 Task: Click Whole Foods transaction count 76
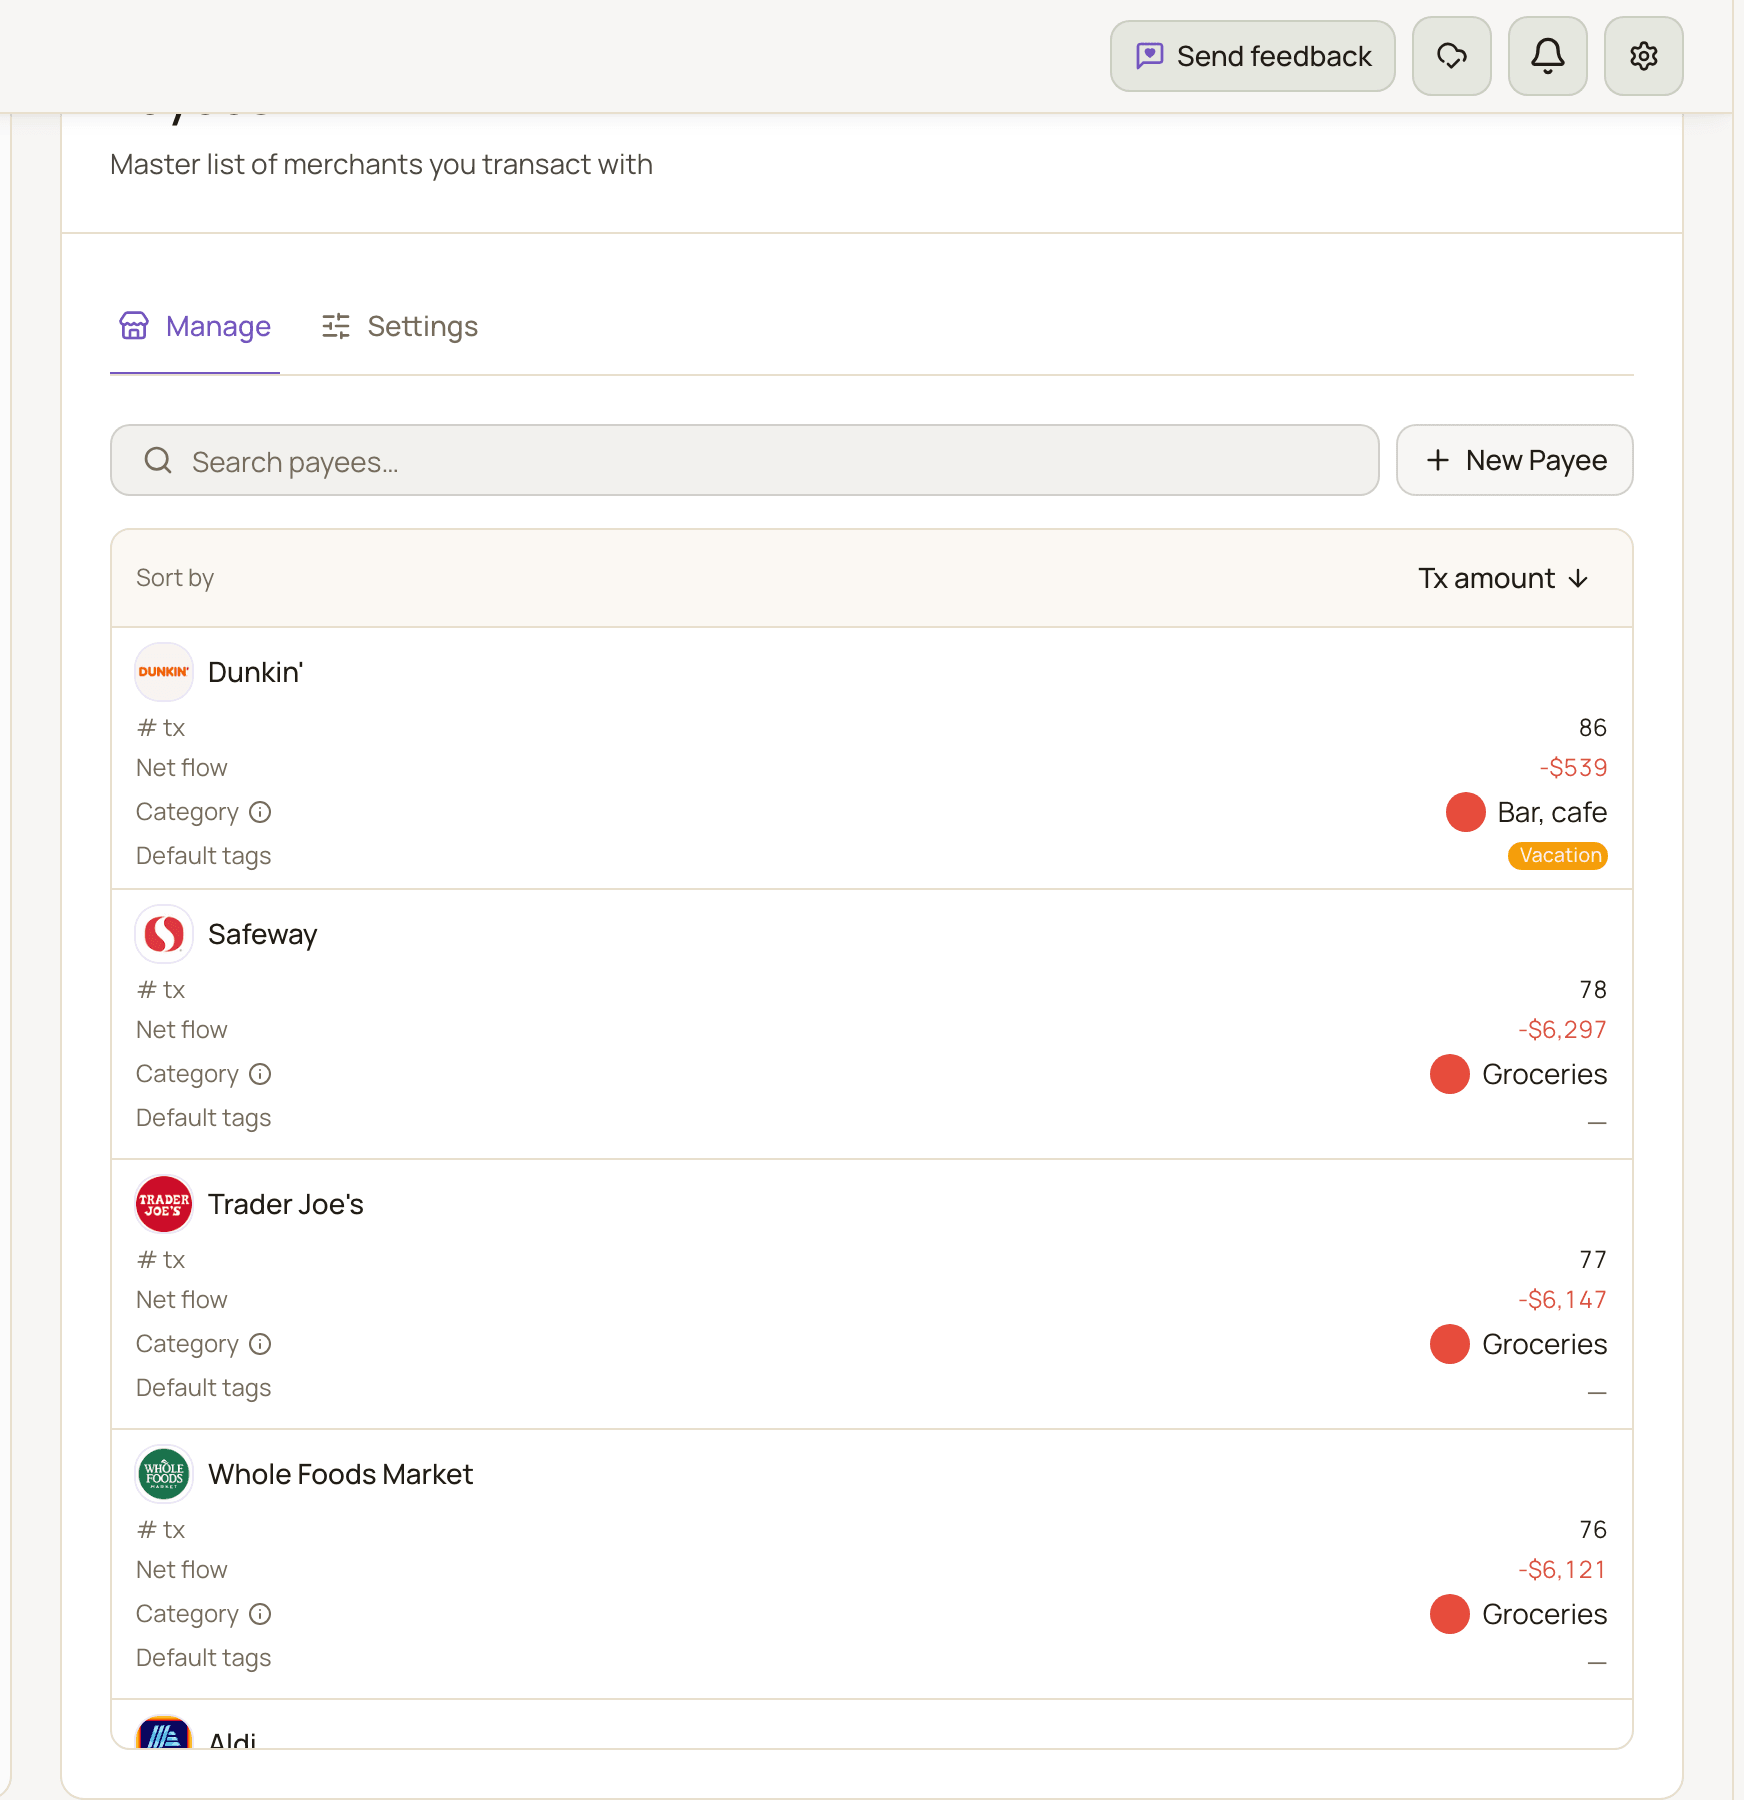[x=1593, y=1530]
